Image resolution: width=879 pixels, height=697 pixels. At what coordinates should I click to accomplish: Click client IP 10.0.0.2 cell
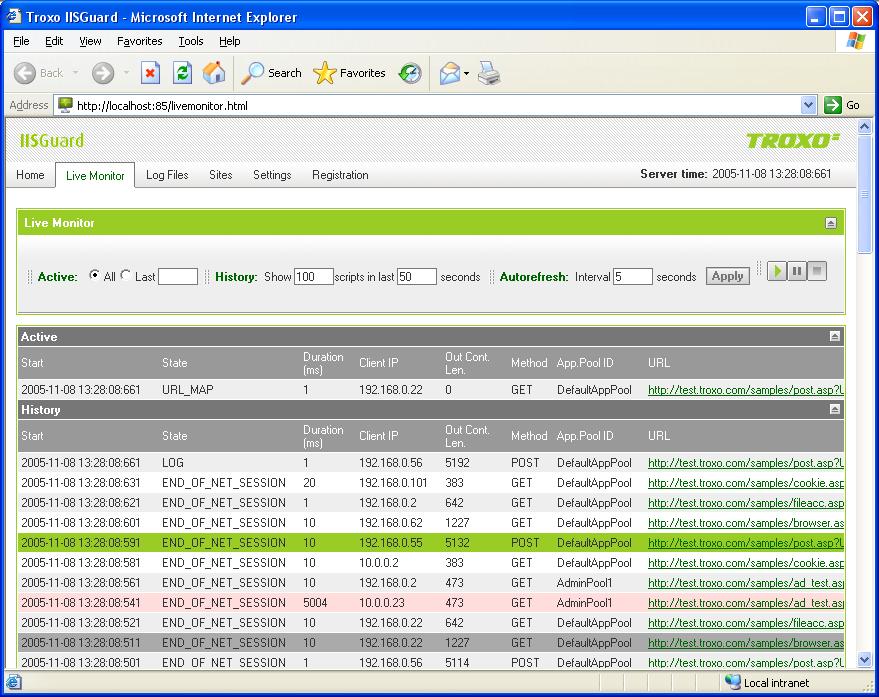click(x=378, y=562)
